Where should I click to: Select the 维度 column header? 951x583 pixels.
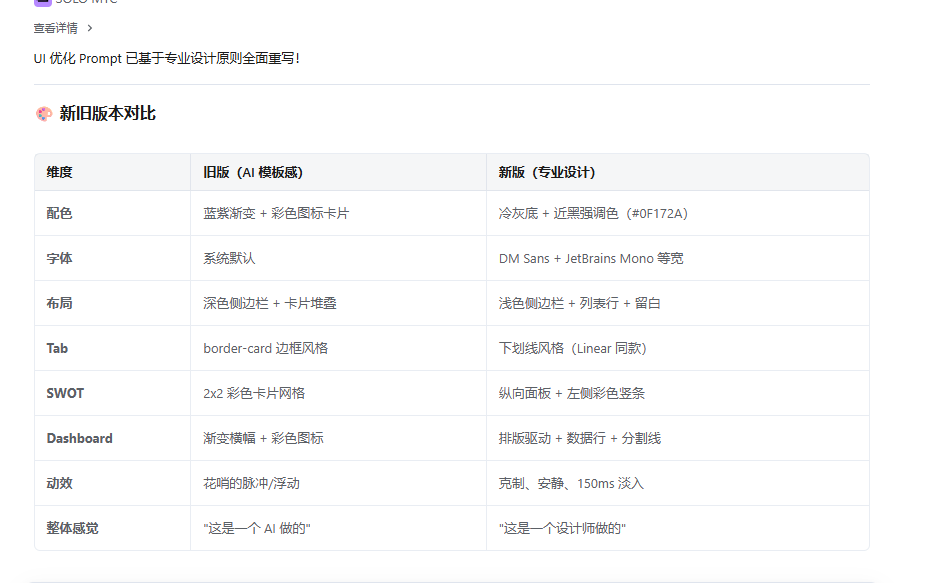click(x=59, y=172)
